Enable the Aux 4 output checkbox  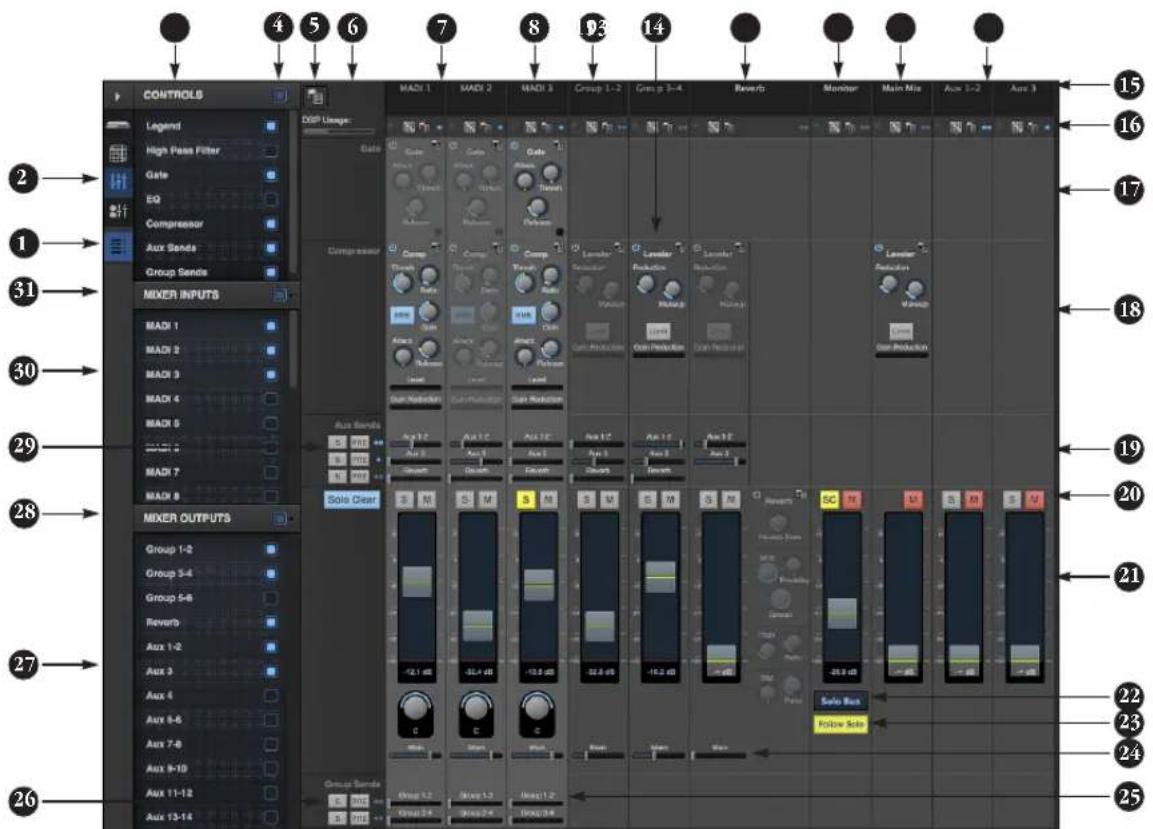tap(271, 695)
